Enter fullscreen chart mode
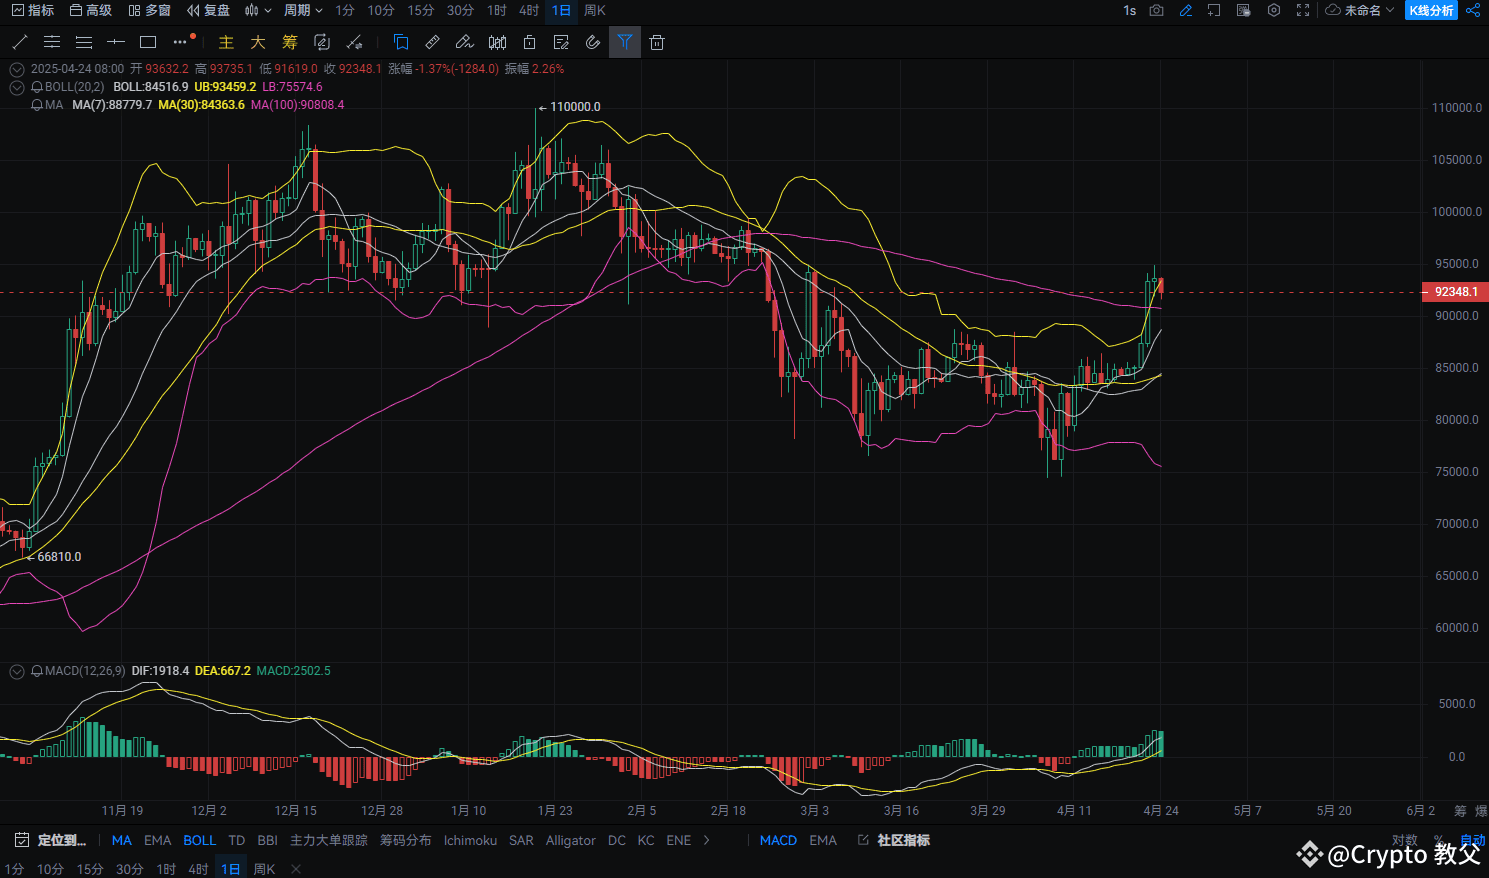Screen dimensions: 1489x878 click(1303, 10)
